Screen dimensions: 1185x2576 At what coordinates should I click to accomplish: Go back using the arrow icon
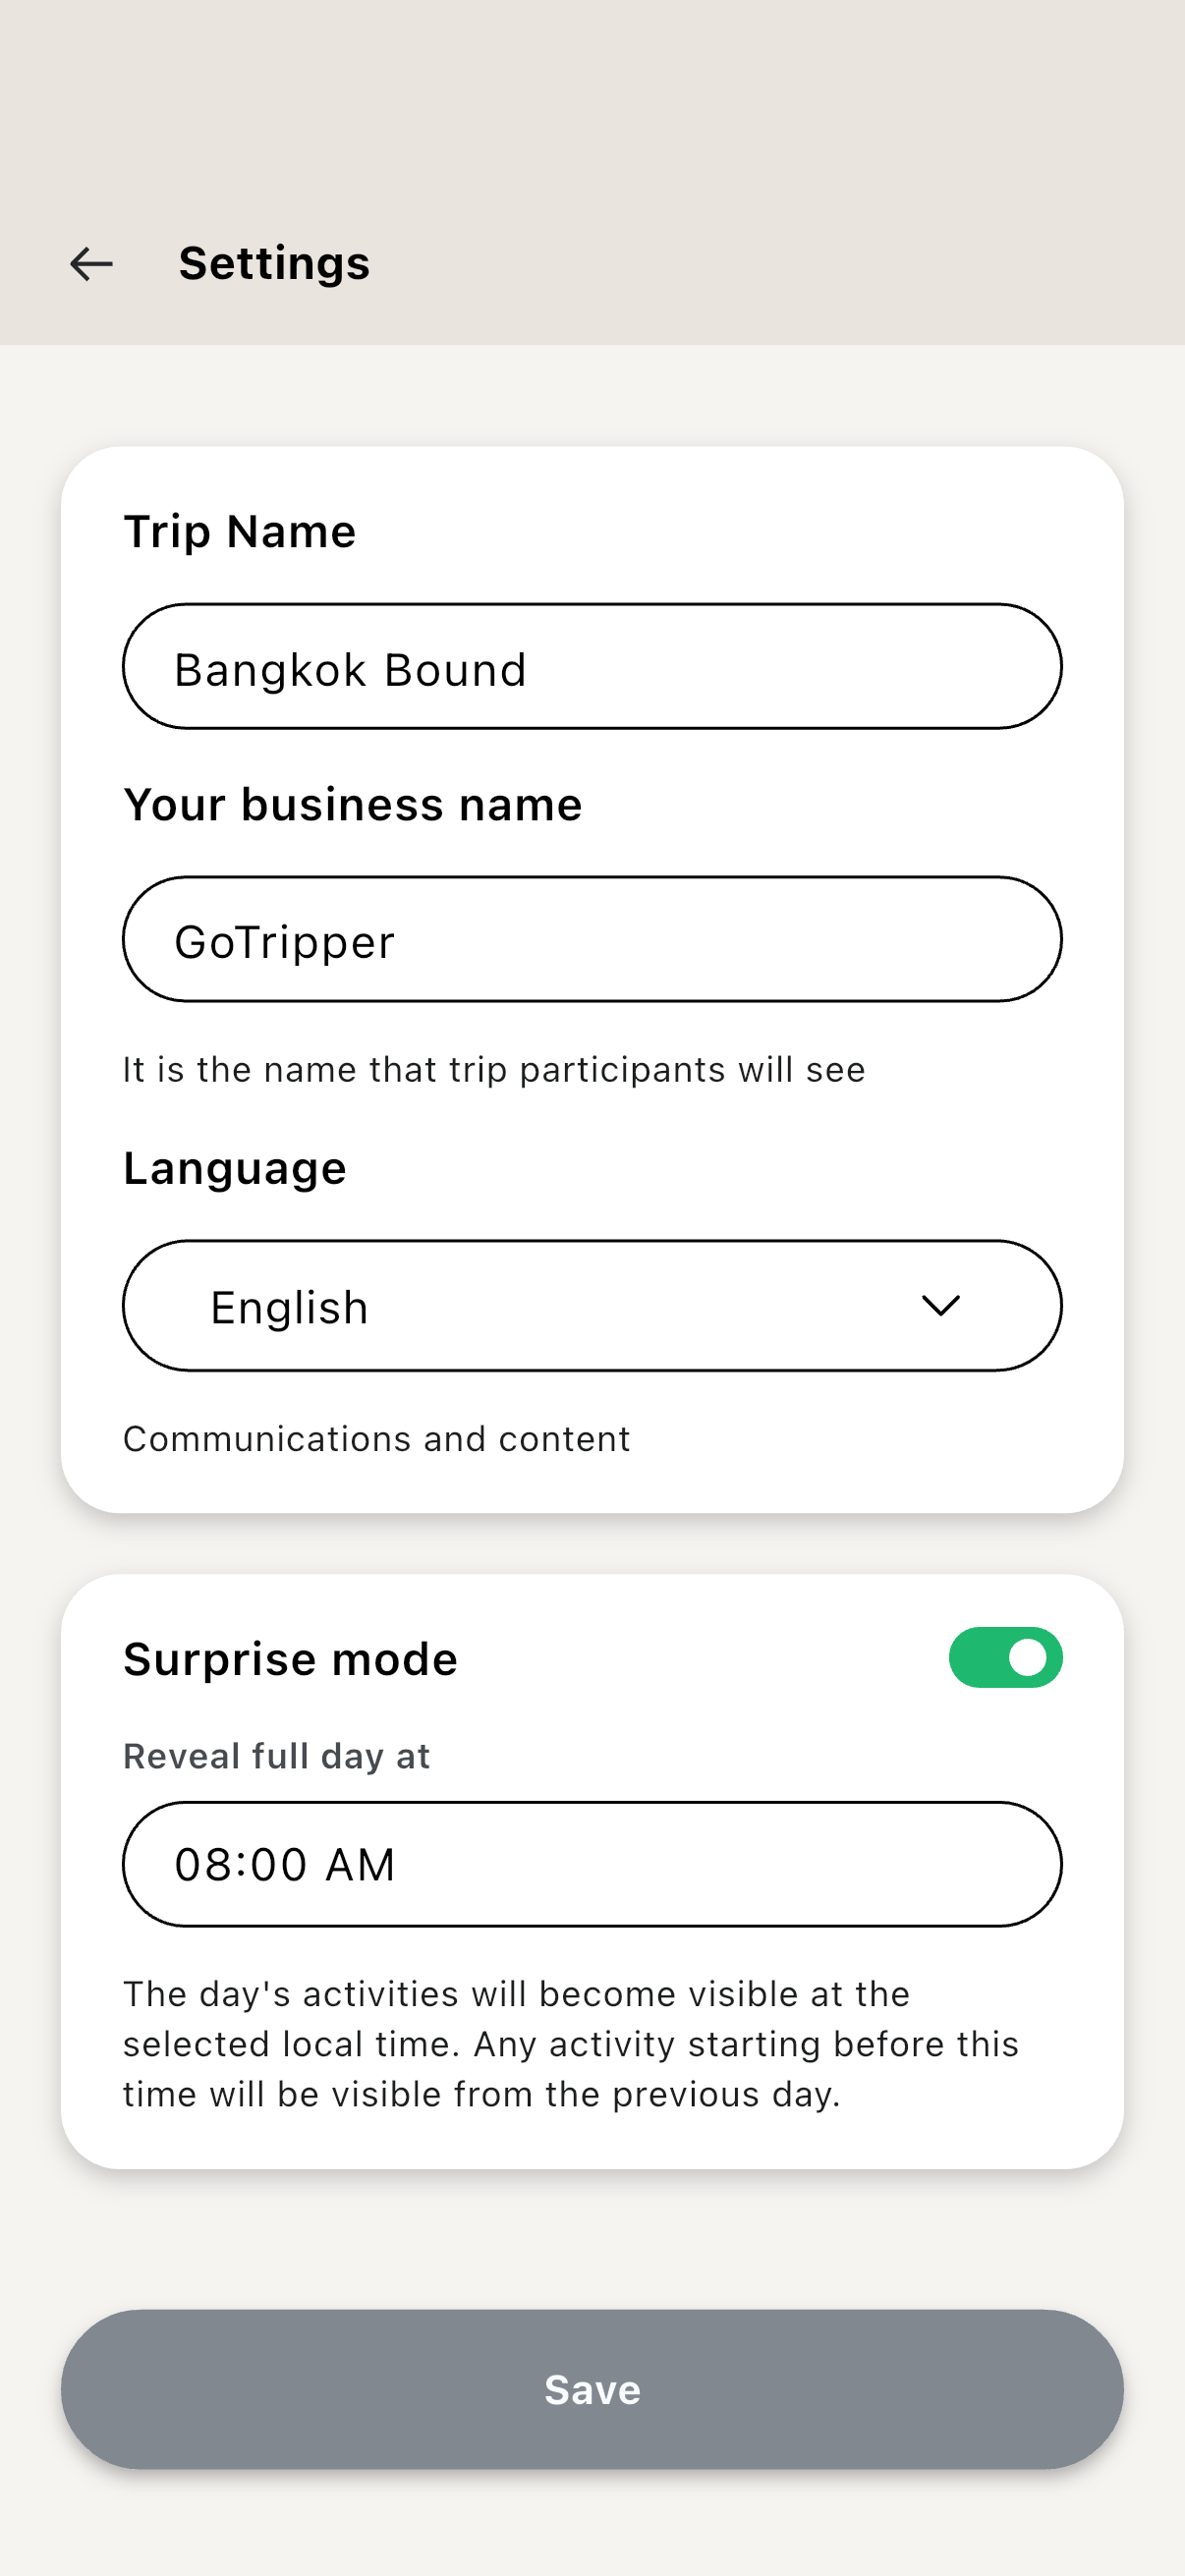(x=91, y=264)
